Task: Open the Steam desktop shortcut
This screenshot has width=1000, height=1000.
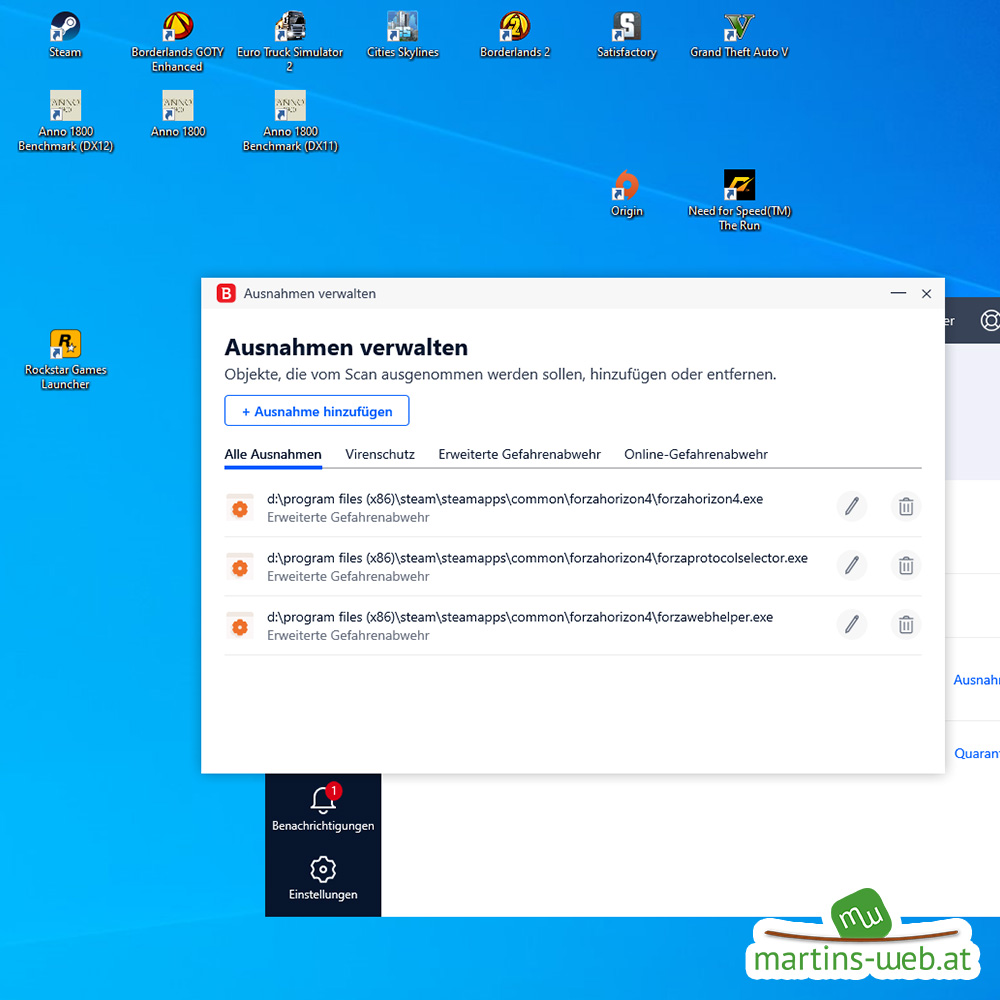Action: (65, 35)
